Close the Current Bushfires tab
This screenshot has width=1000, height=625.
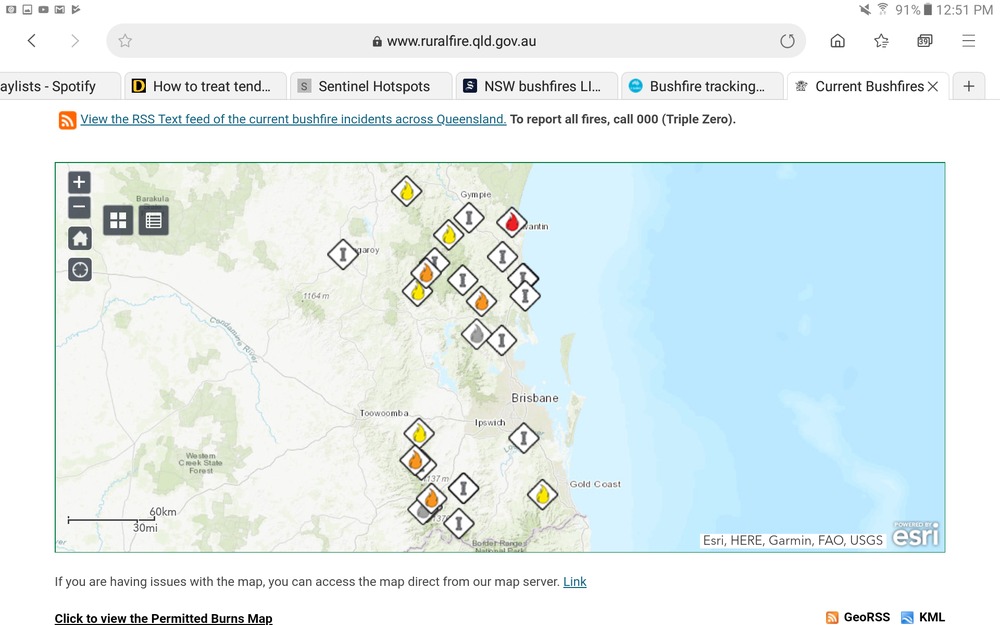(x=933, y=86)
